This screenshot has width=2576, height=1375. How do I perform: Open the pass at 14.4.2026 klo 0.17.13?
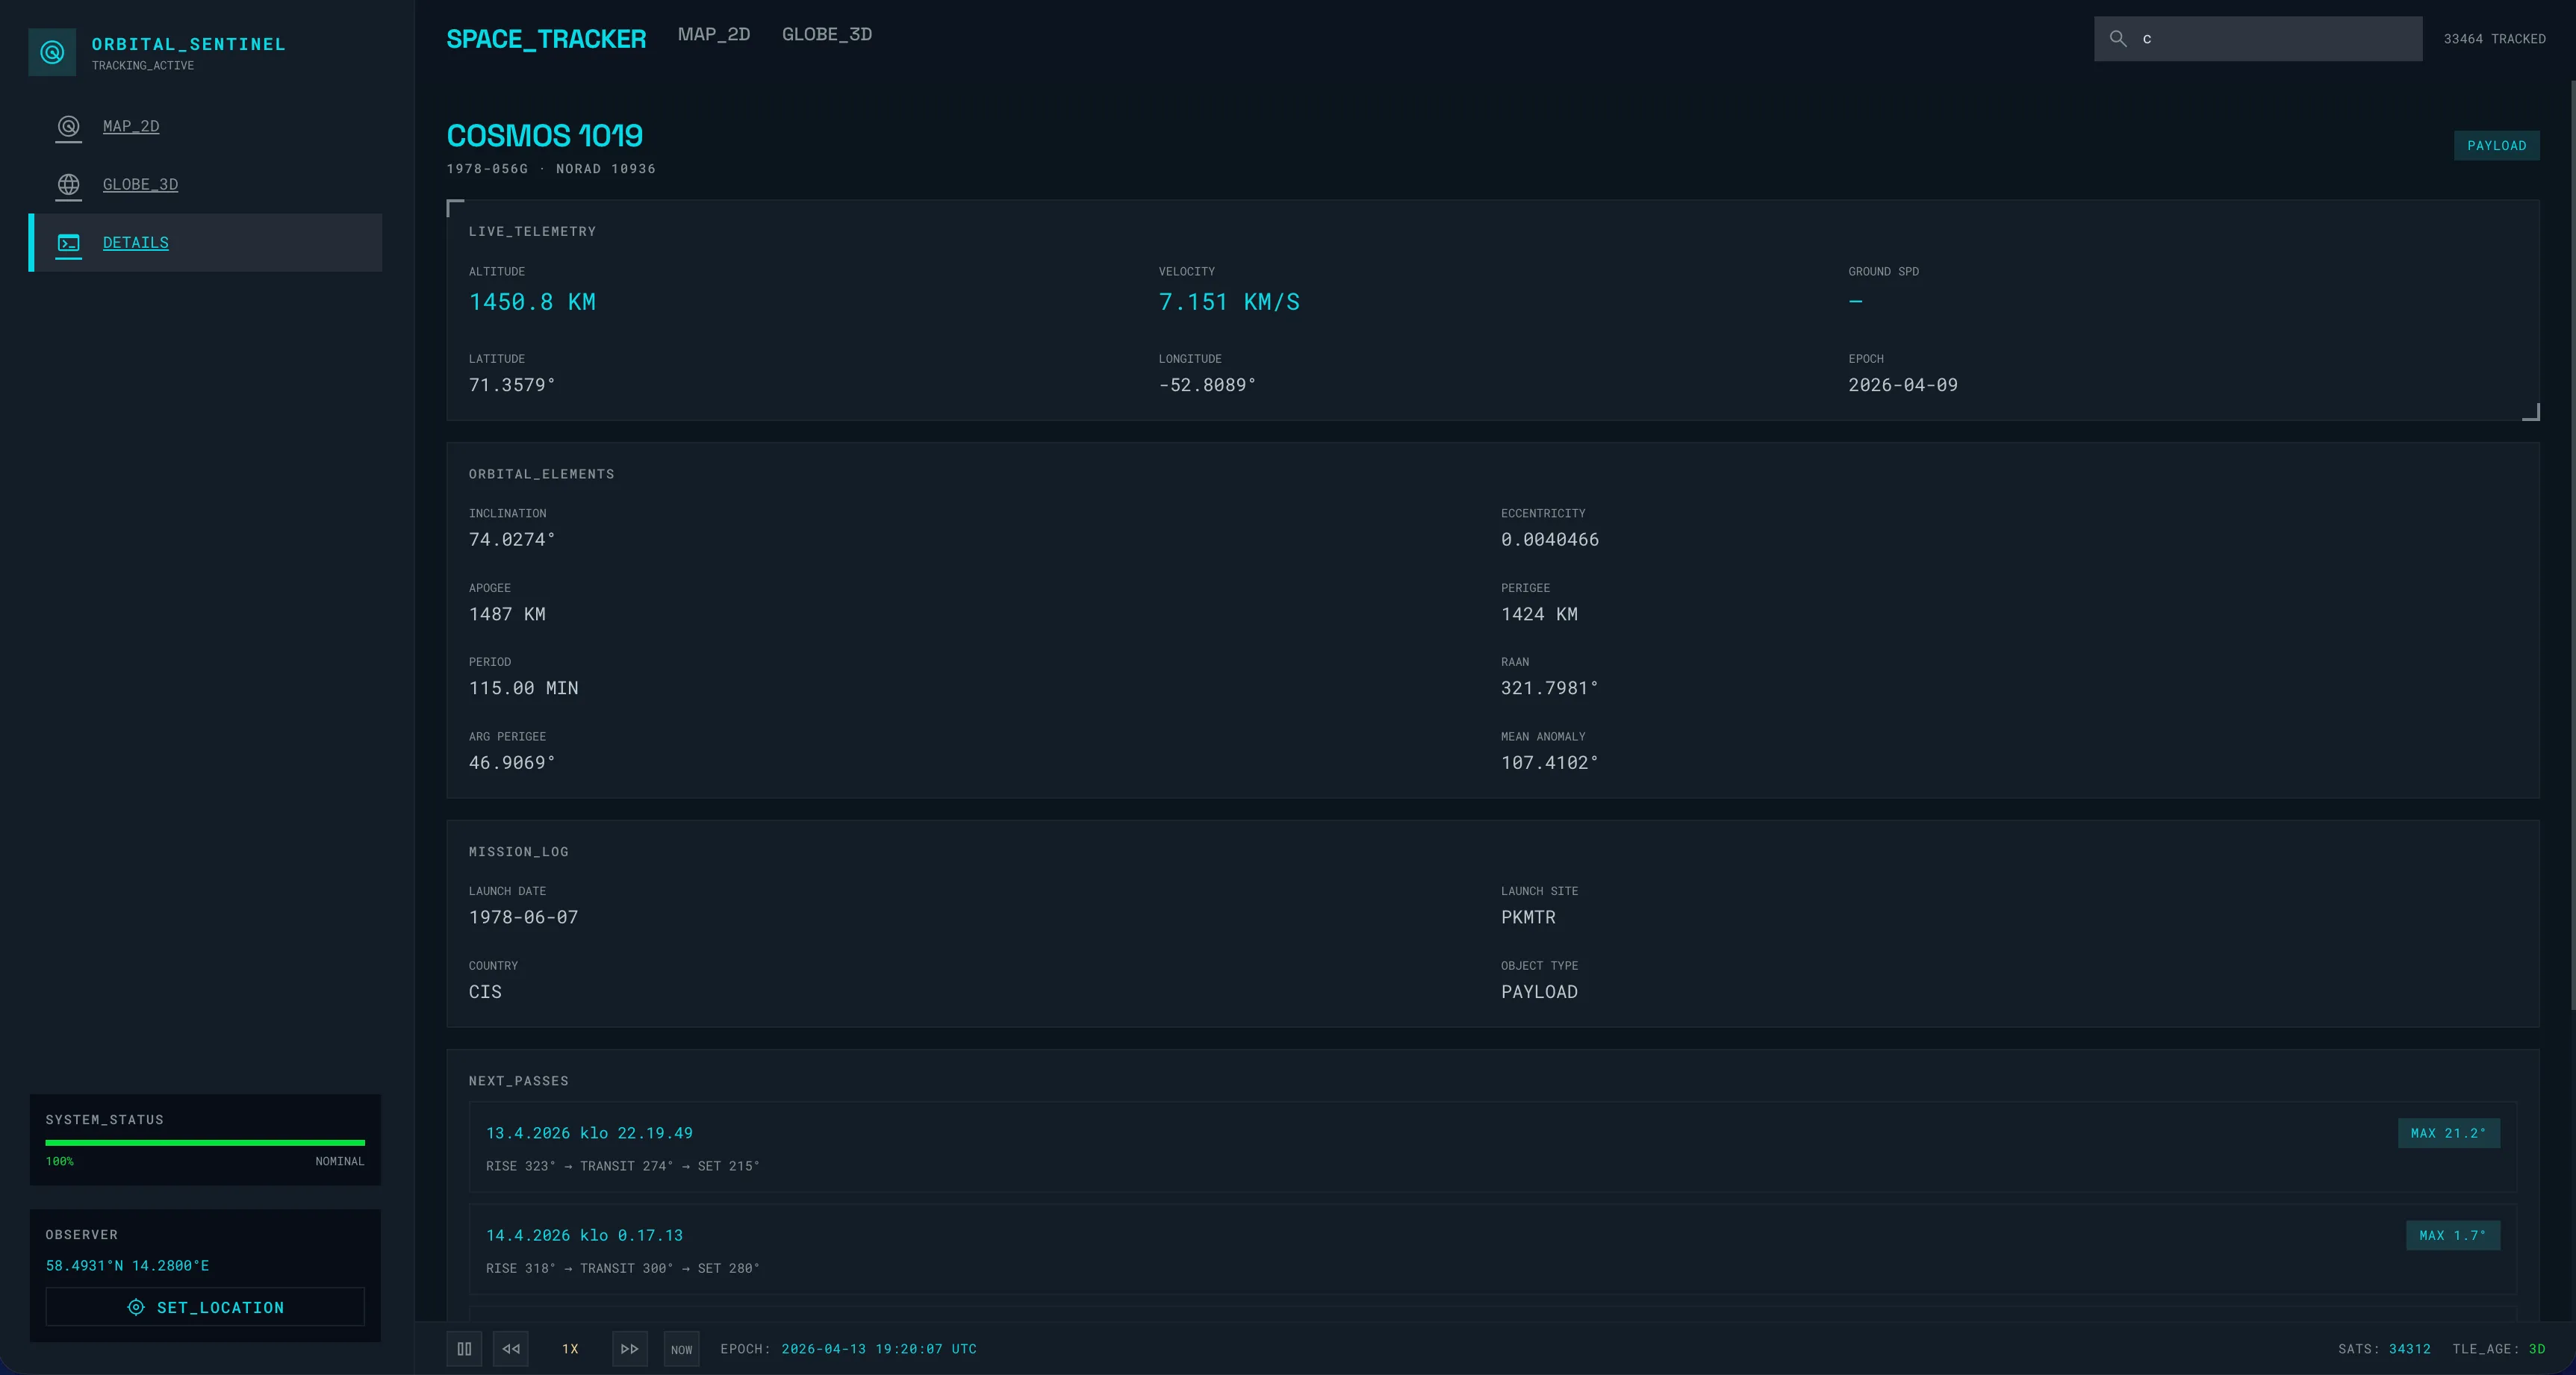click(1492, 1250)
